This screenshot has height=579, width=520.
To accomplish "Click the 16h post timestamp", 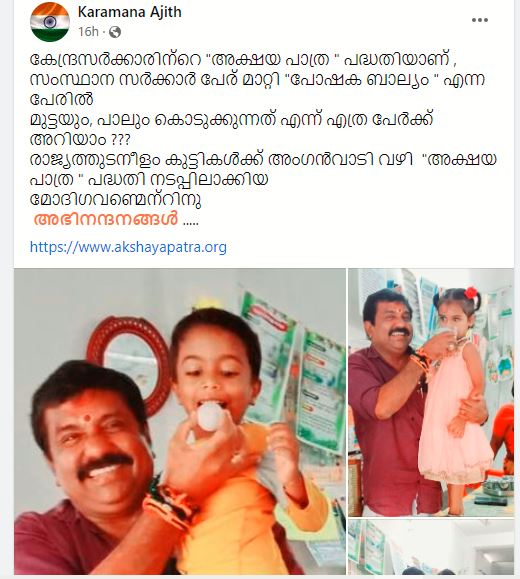I will tap(88, 32).
